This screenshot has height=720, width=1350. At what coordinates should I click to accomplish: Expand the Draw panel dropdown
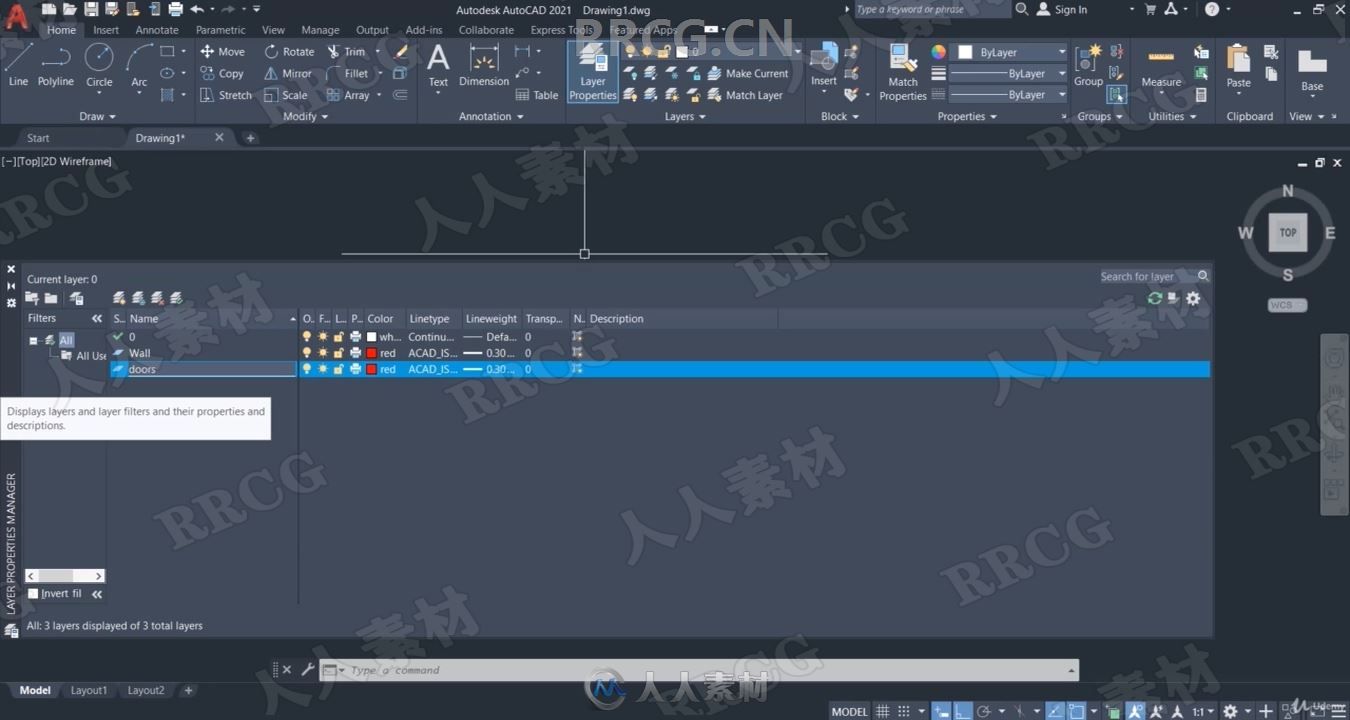97,117
